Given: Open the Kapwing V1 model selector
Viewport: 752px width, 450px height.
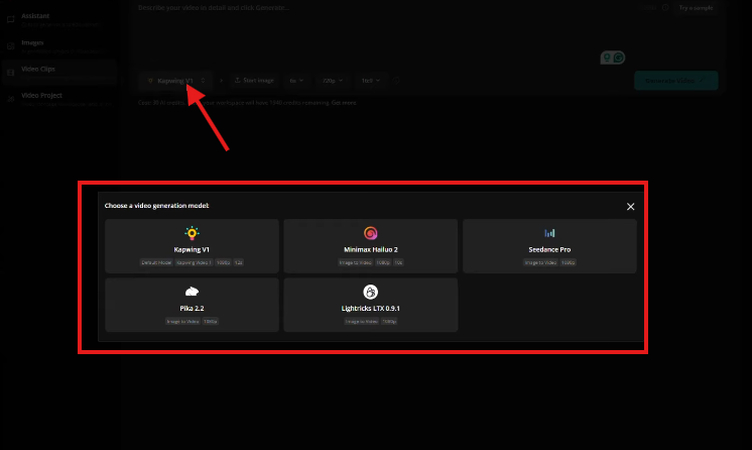Looking at the screenshot, I should pyautogui.click(x=176, y=80).
